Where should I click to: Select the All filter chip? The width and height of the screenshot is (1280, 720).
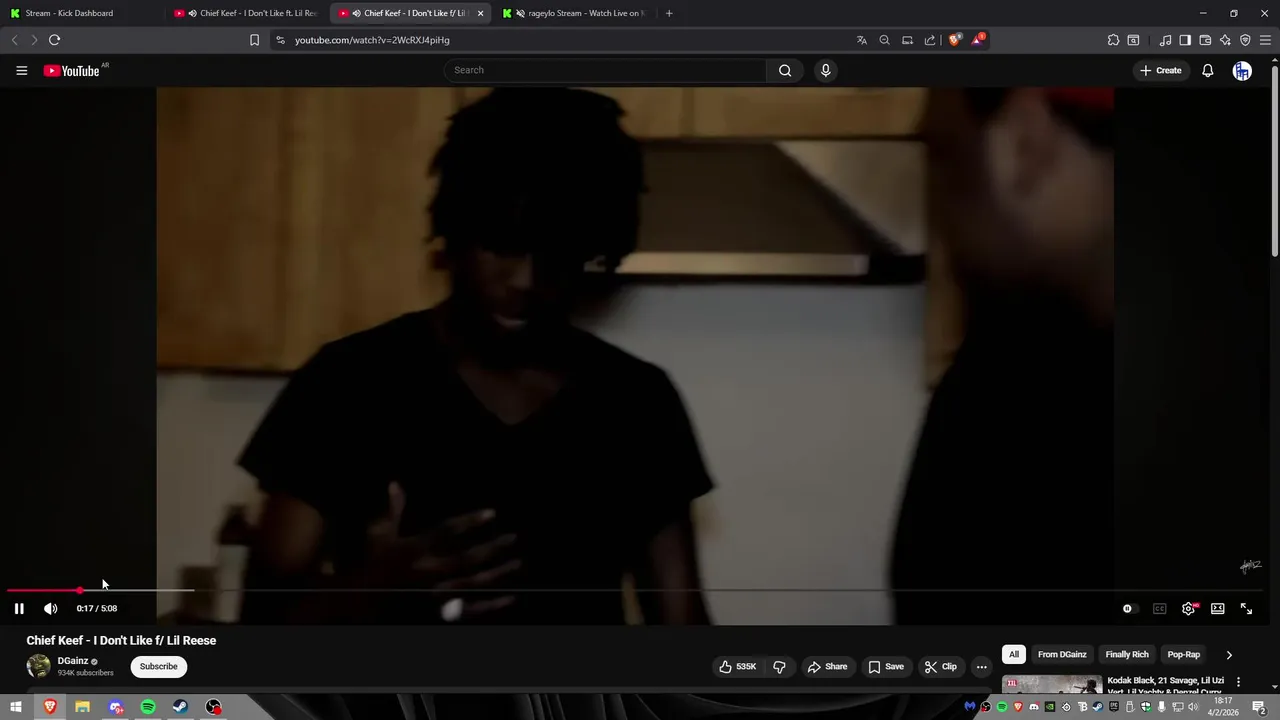pyautogui.click(x=1013, y=654)
